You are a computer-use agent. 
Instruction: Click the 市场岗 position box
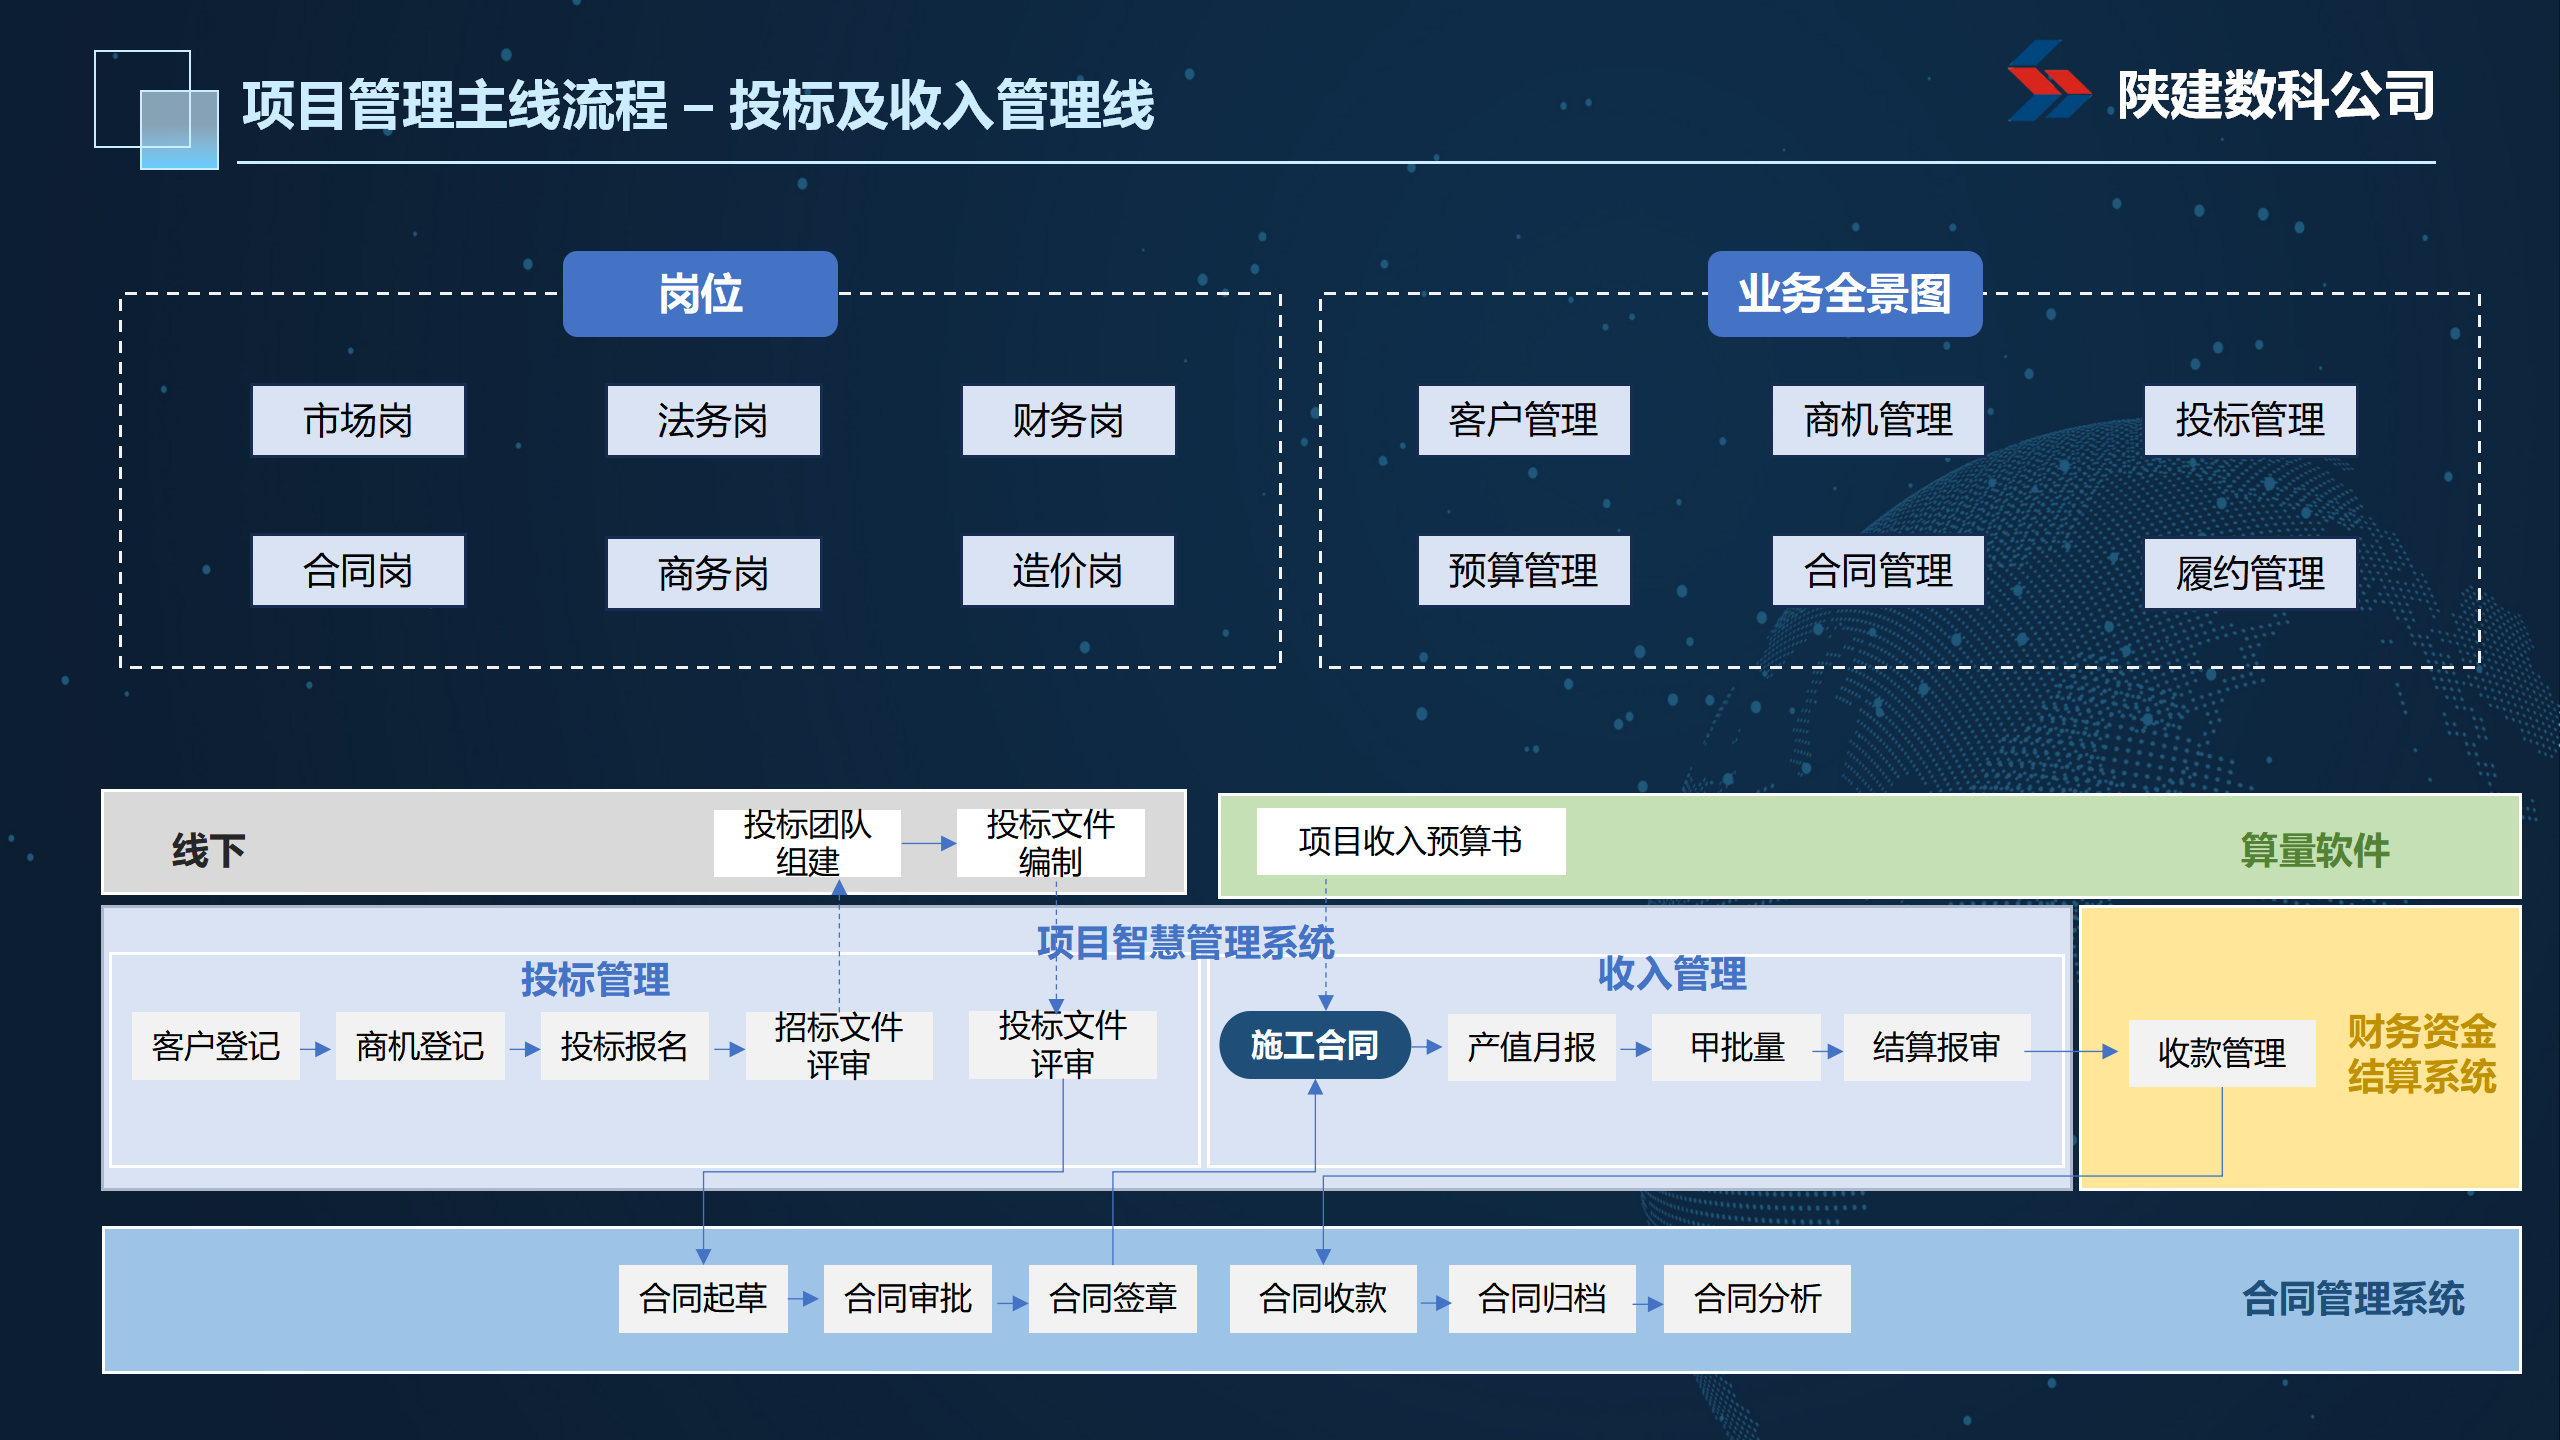pyautogui.click(x=358, y=421)
